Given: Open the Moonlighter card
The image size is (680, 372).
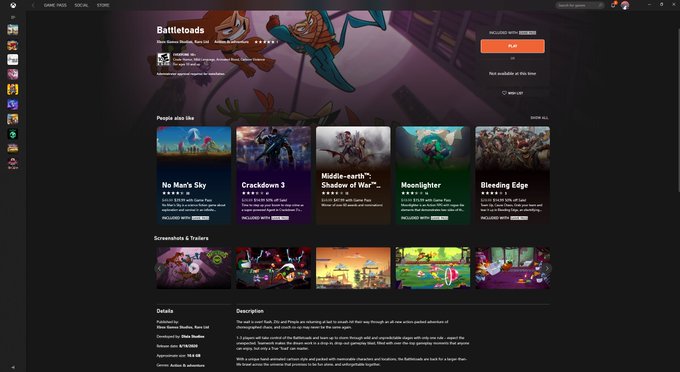Looking at the screenshot, I should [x=433, y=175].
